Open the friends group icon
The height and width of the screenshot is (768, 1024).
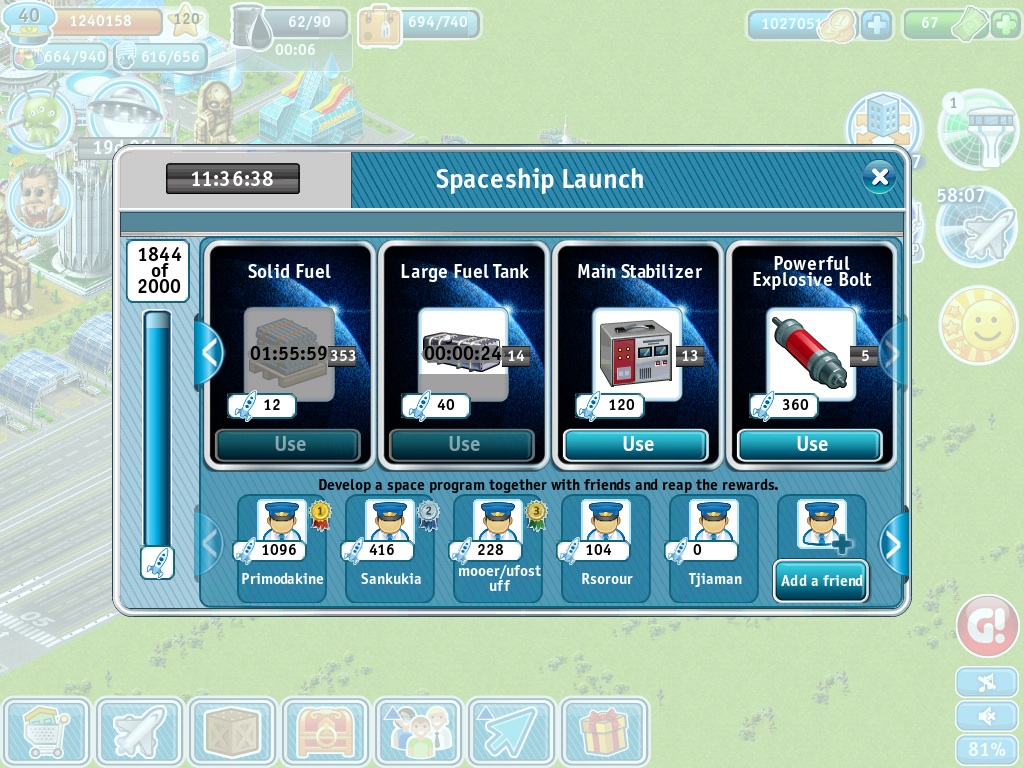(418, 731)
